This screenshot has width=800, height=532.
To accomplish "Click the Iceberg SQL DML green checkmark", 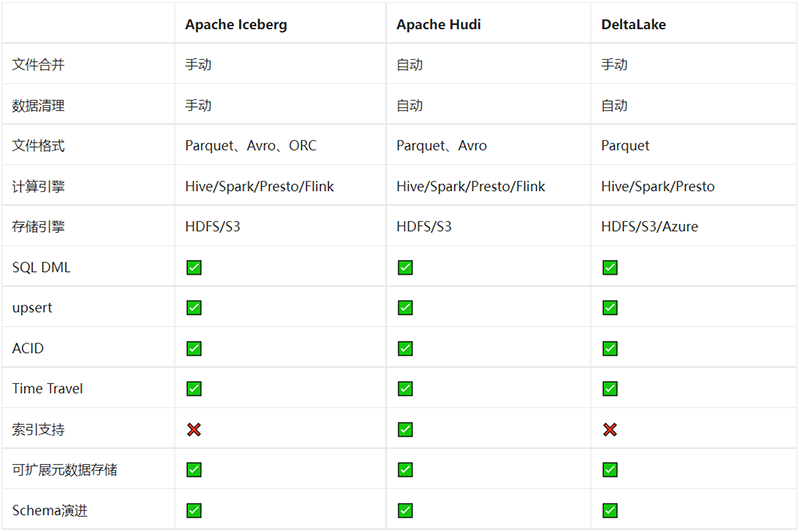I will click(x=194, y=267).
